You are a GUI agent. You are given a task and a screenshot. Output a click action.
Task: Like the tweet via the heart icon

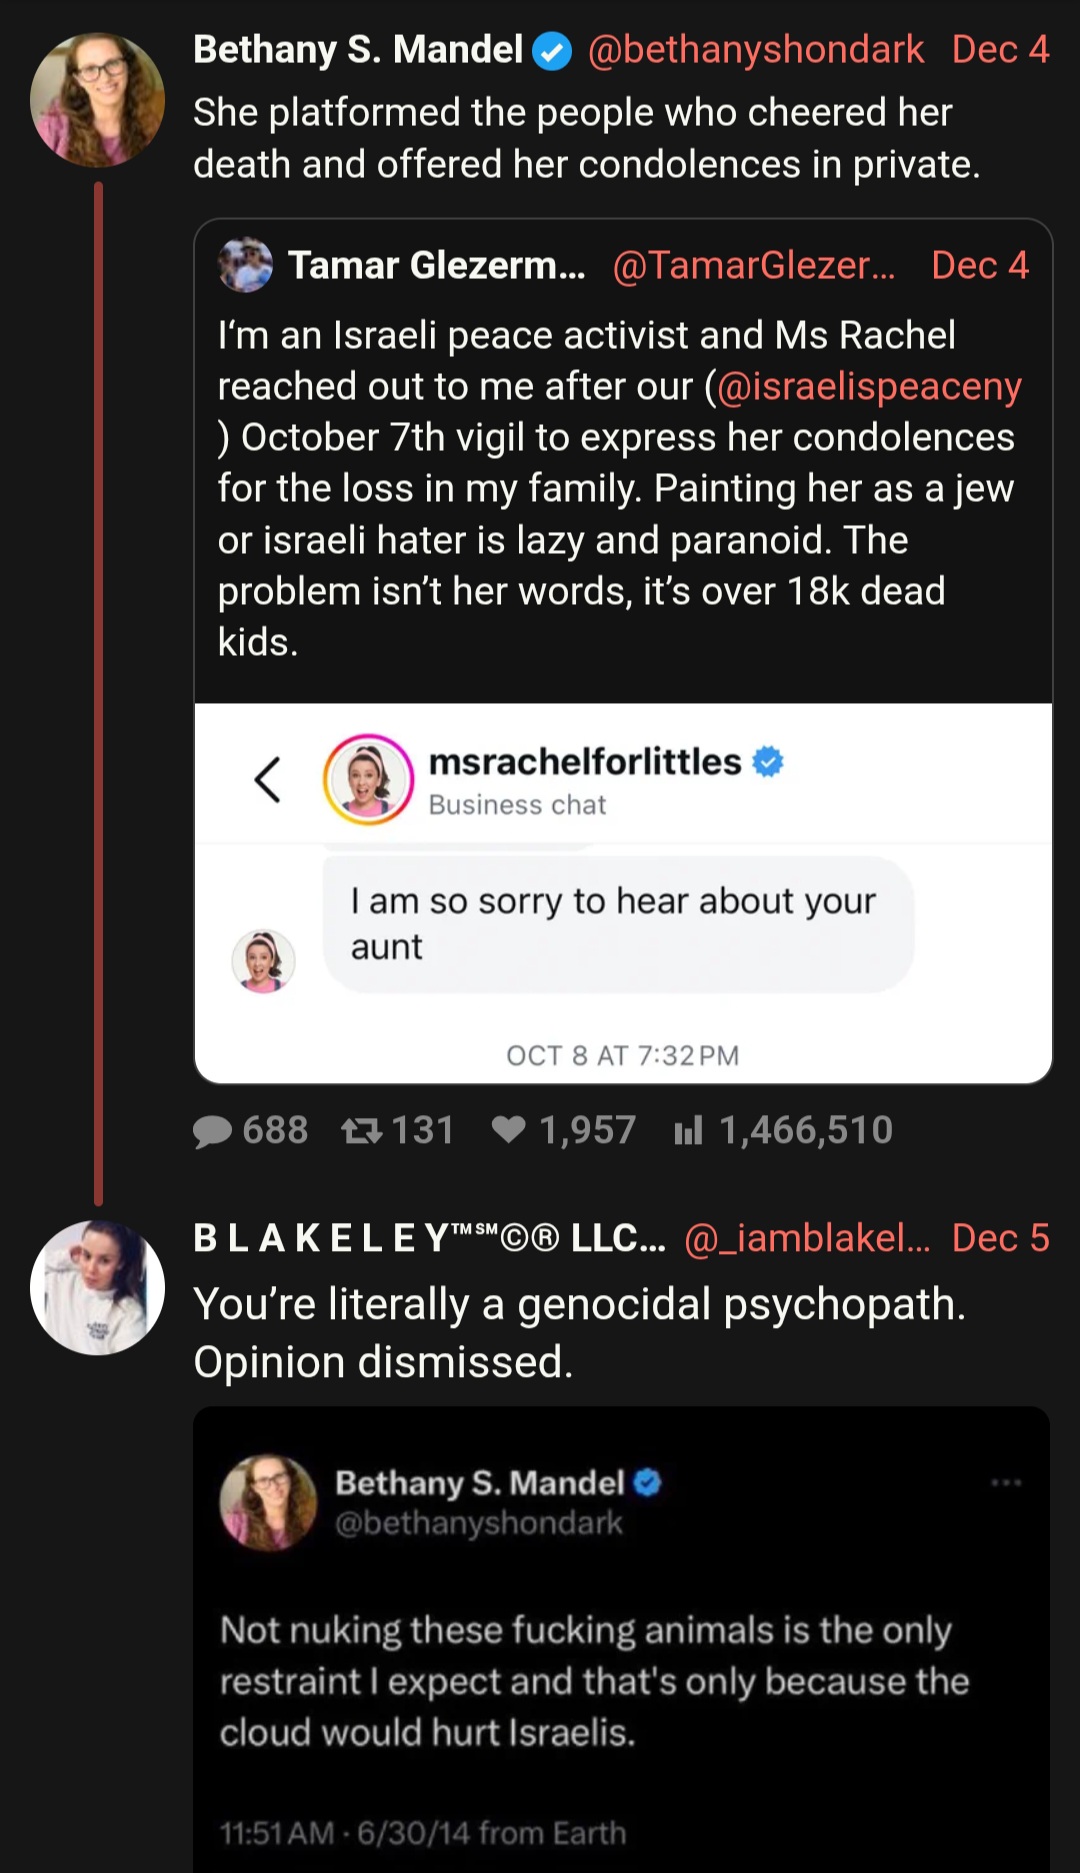509,1130
